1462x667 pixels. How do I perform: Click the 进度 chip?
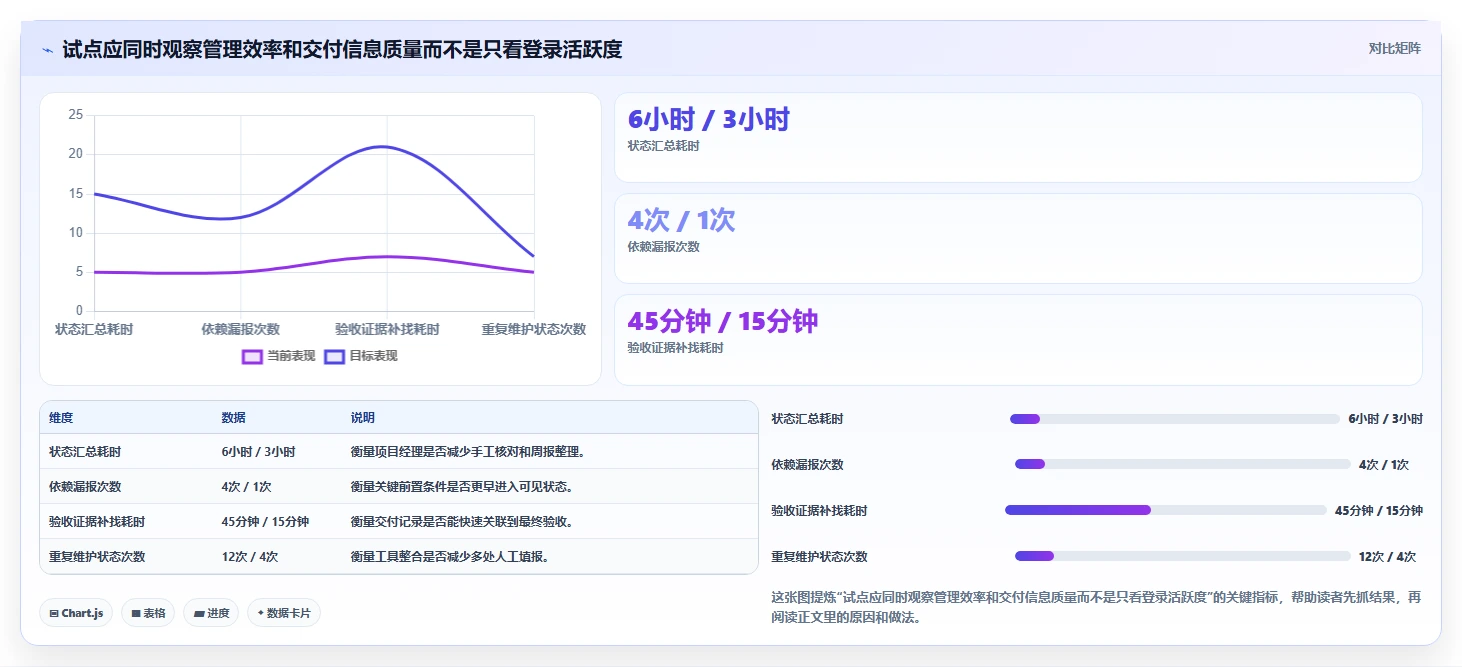tap(211, 613)
